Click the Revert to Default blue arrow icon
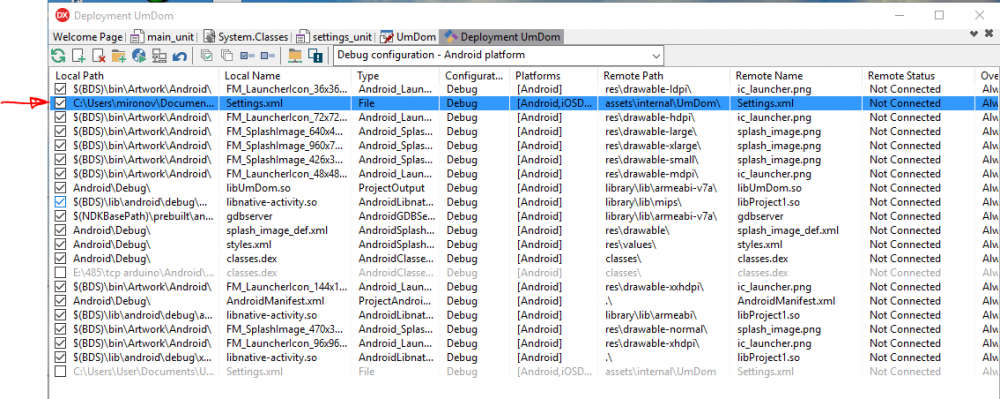1000x399 pixels. [179, 56]
